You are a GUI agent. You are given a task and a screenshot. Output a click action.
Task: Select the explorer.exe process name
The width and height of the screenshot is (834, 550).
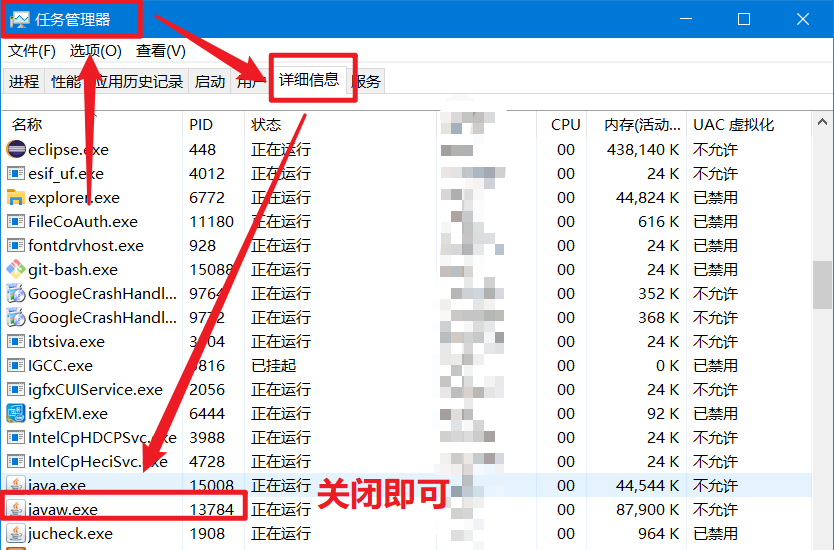(x=74, y=197)
